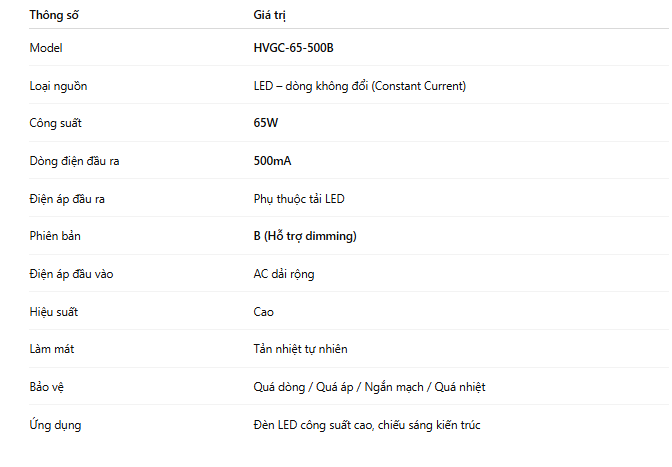Screen dimensions: 672x467
Task: Click the "Giá trị" column header
Action: coord(275,15)
